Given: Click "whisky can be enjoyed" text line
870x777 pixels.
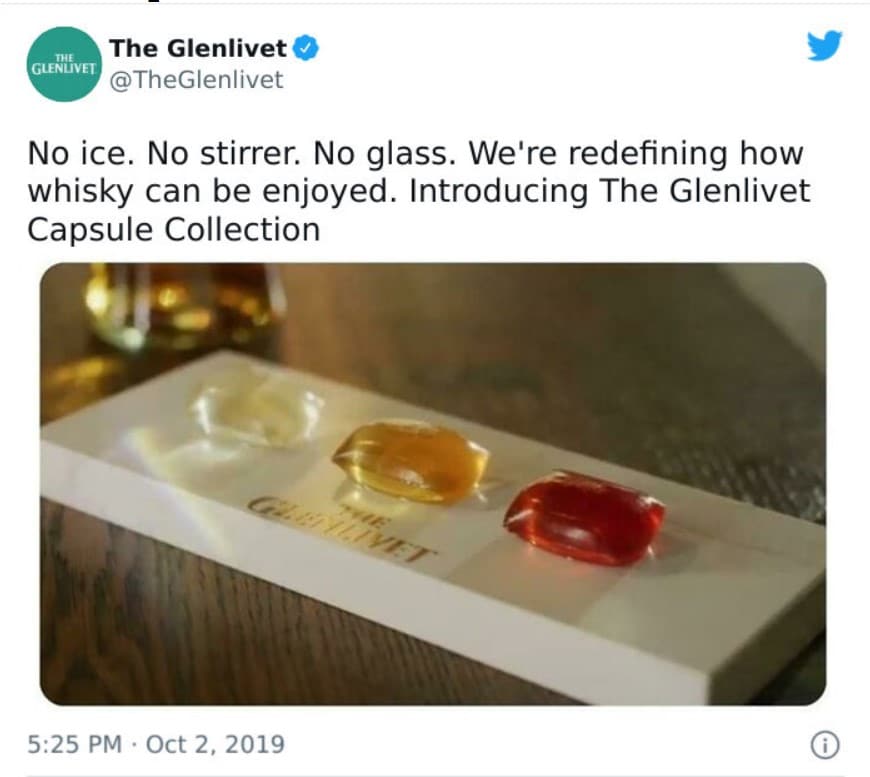Looking at the screenshot, I should click(x=213, y=191).
